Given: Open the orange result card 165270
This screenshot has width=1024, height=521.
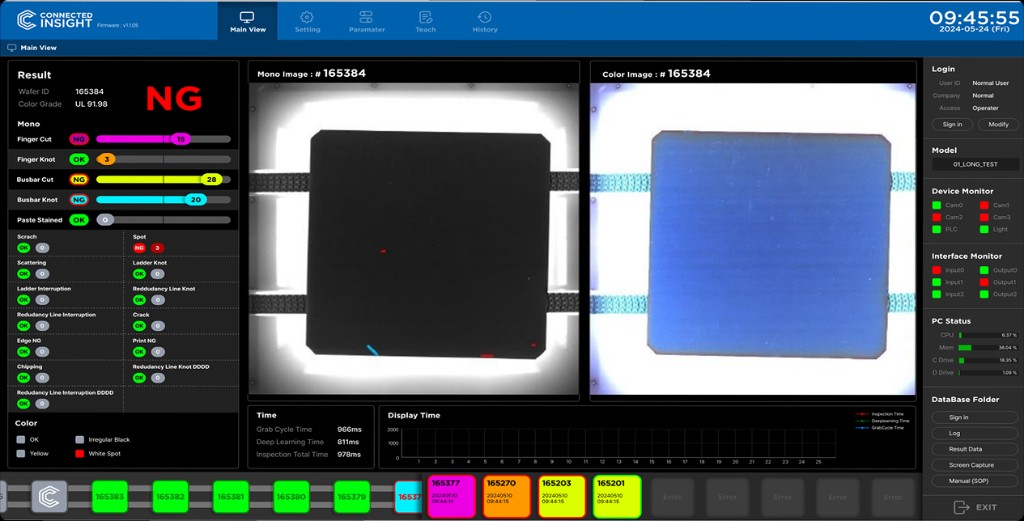Looking at the screenshot, I should point(507,496).
